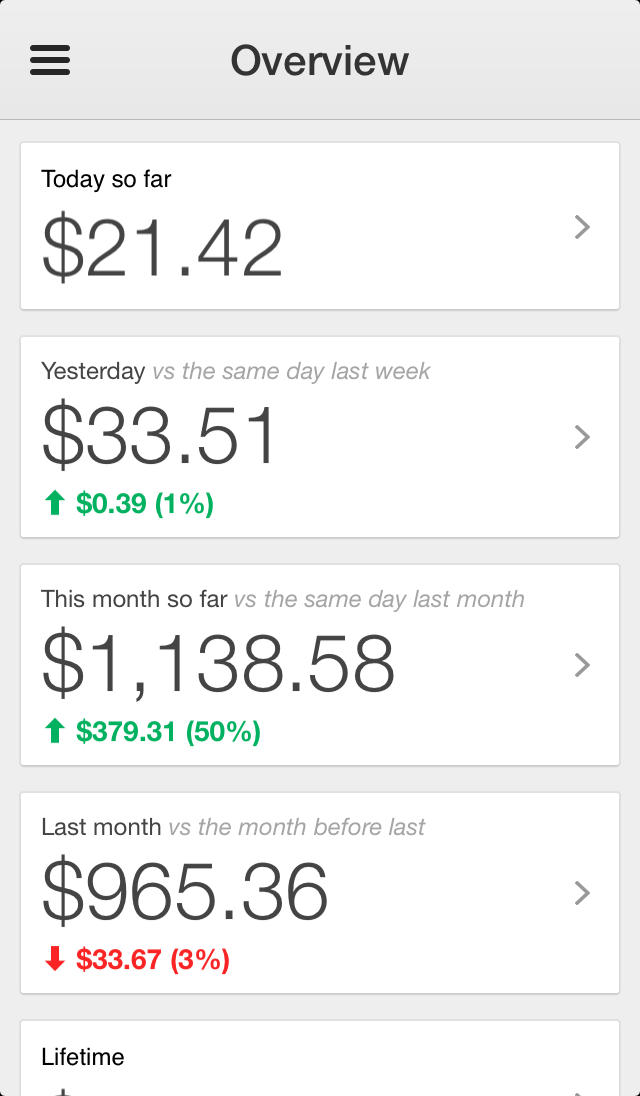Expand Yesterday earnings chevron
The width and height of the screenshot is (640, 1096).
(x=582, y=437)
